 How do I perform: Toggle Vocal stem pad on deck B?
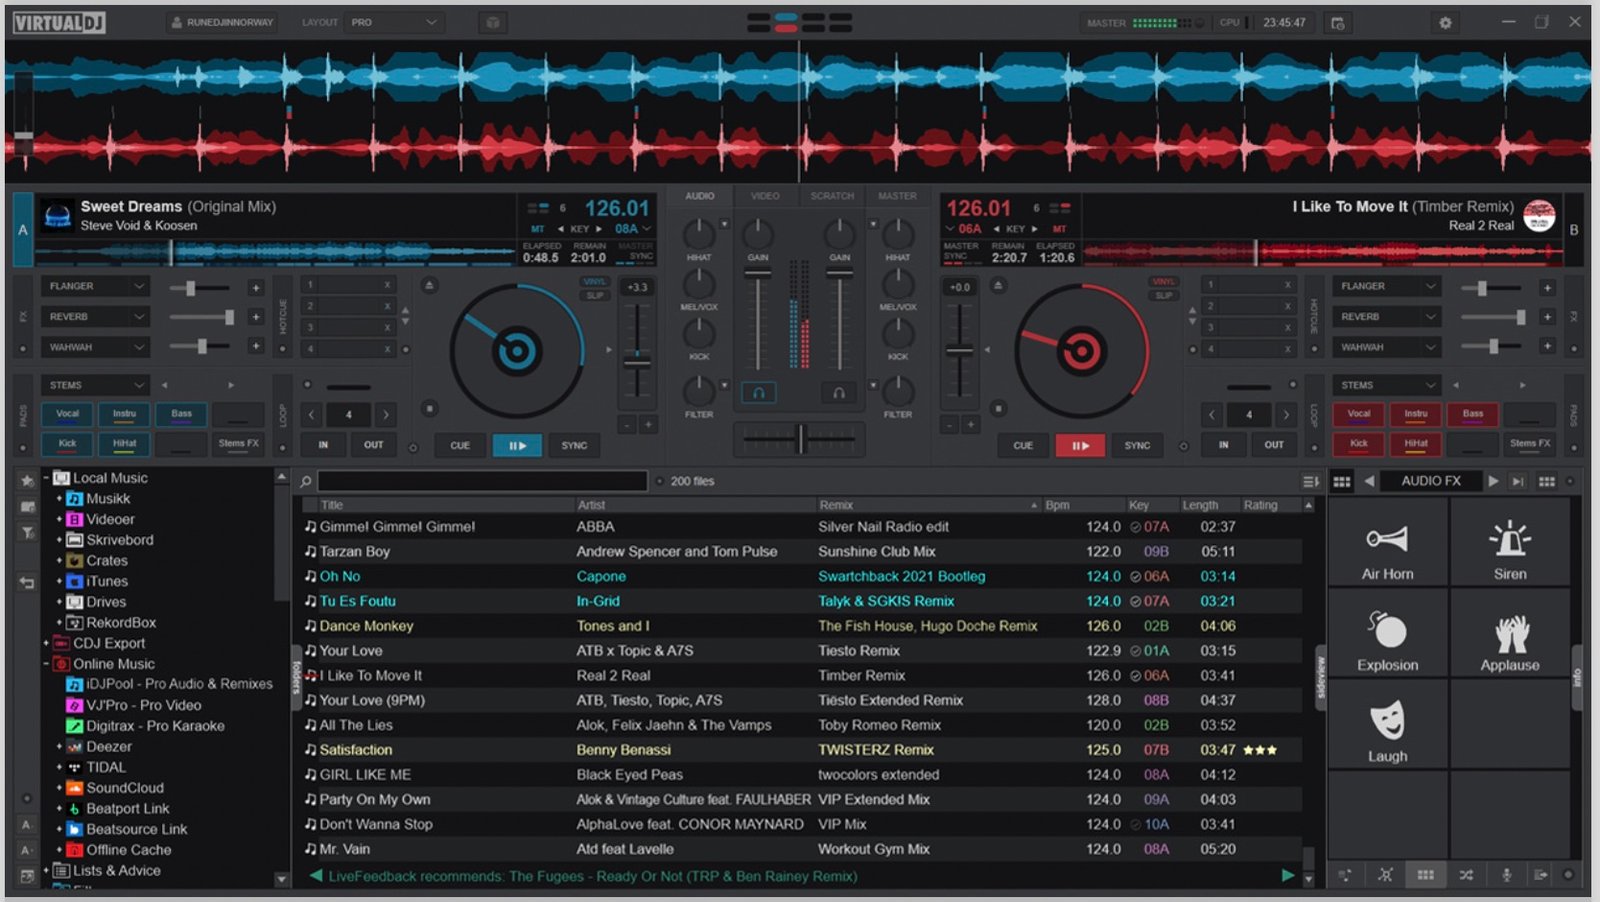pyautogui.click(x=1359, y=413)
